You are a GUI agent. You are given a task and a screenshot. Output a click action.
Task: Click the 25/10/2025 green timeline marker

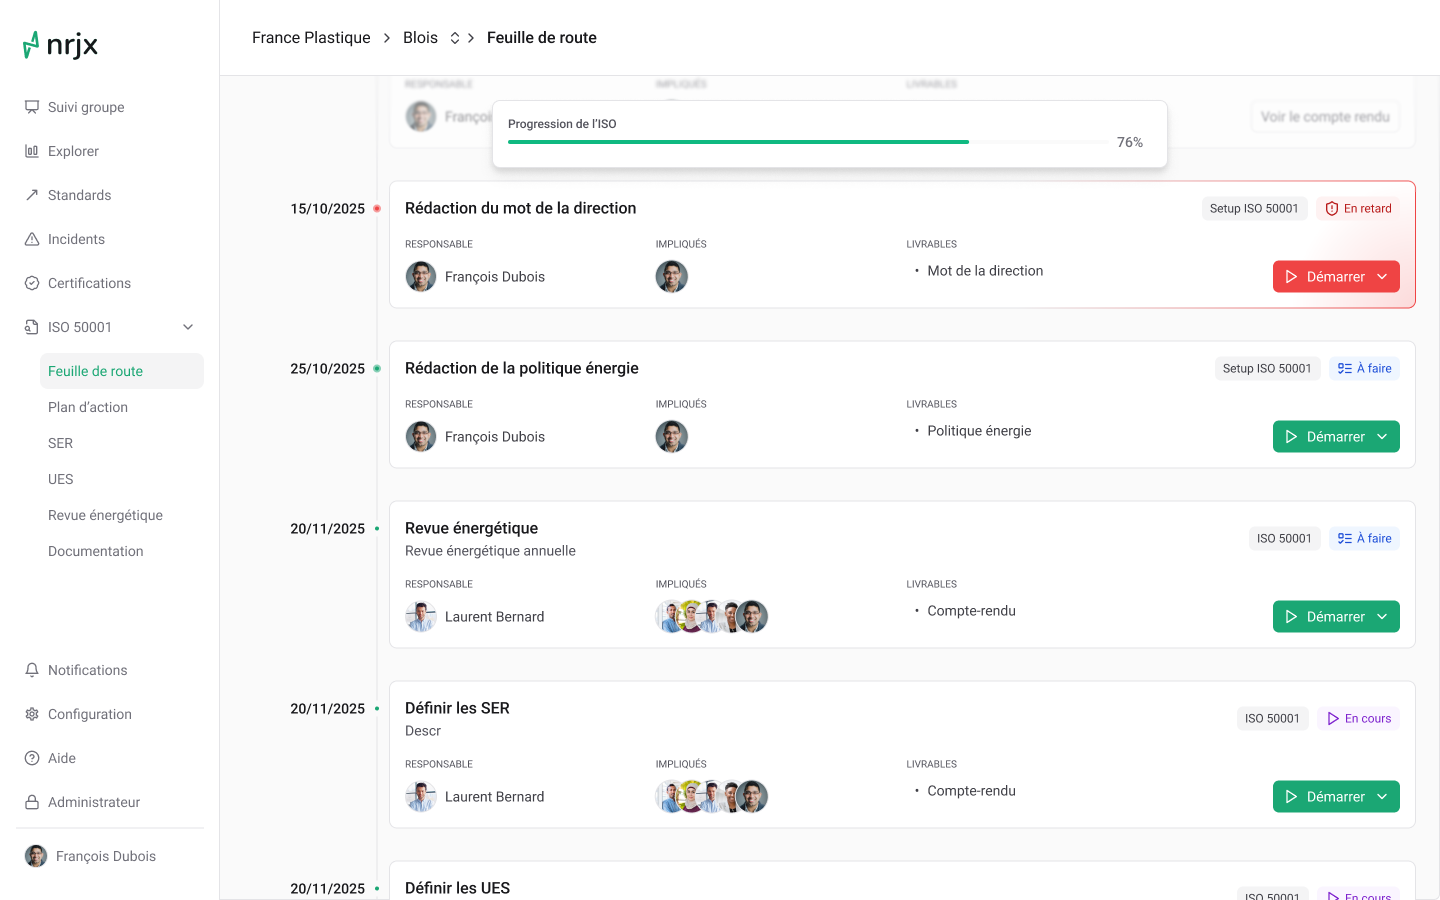coord(377,369)
